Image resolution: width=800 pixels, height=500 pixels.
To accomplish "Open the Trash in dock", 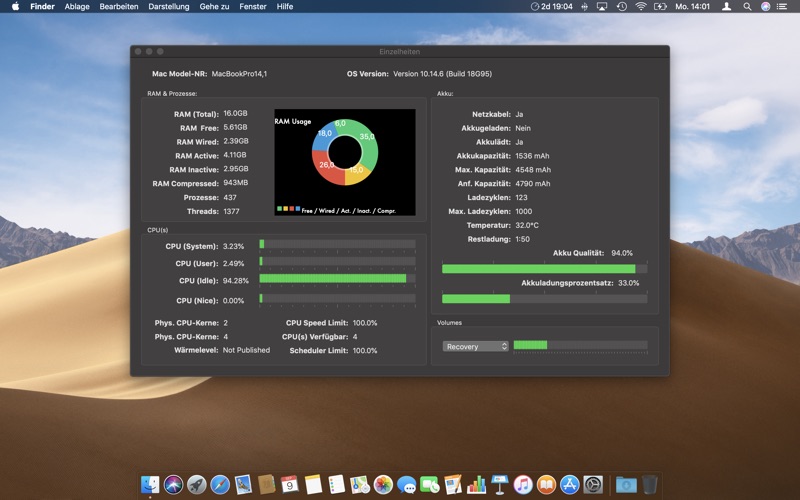I will point(649,485).
